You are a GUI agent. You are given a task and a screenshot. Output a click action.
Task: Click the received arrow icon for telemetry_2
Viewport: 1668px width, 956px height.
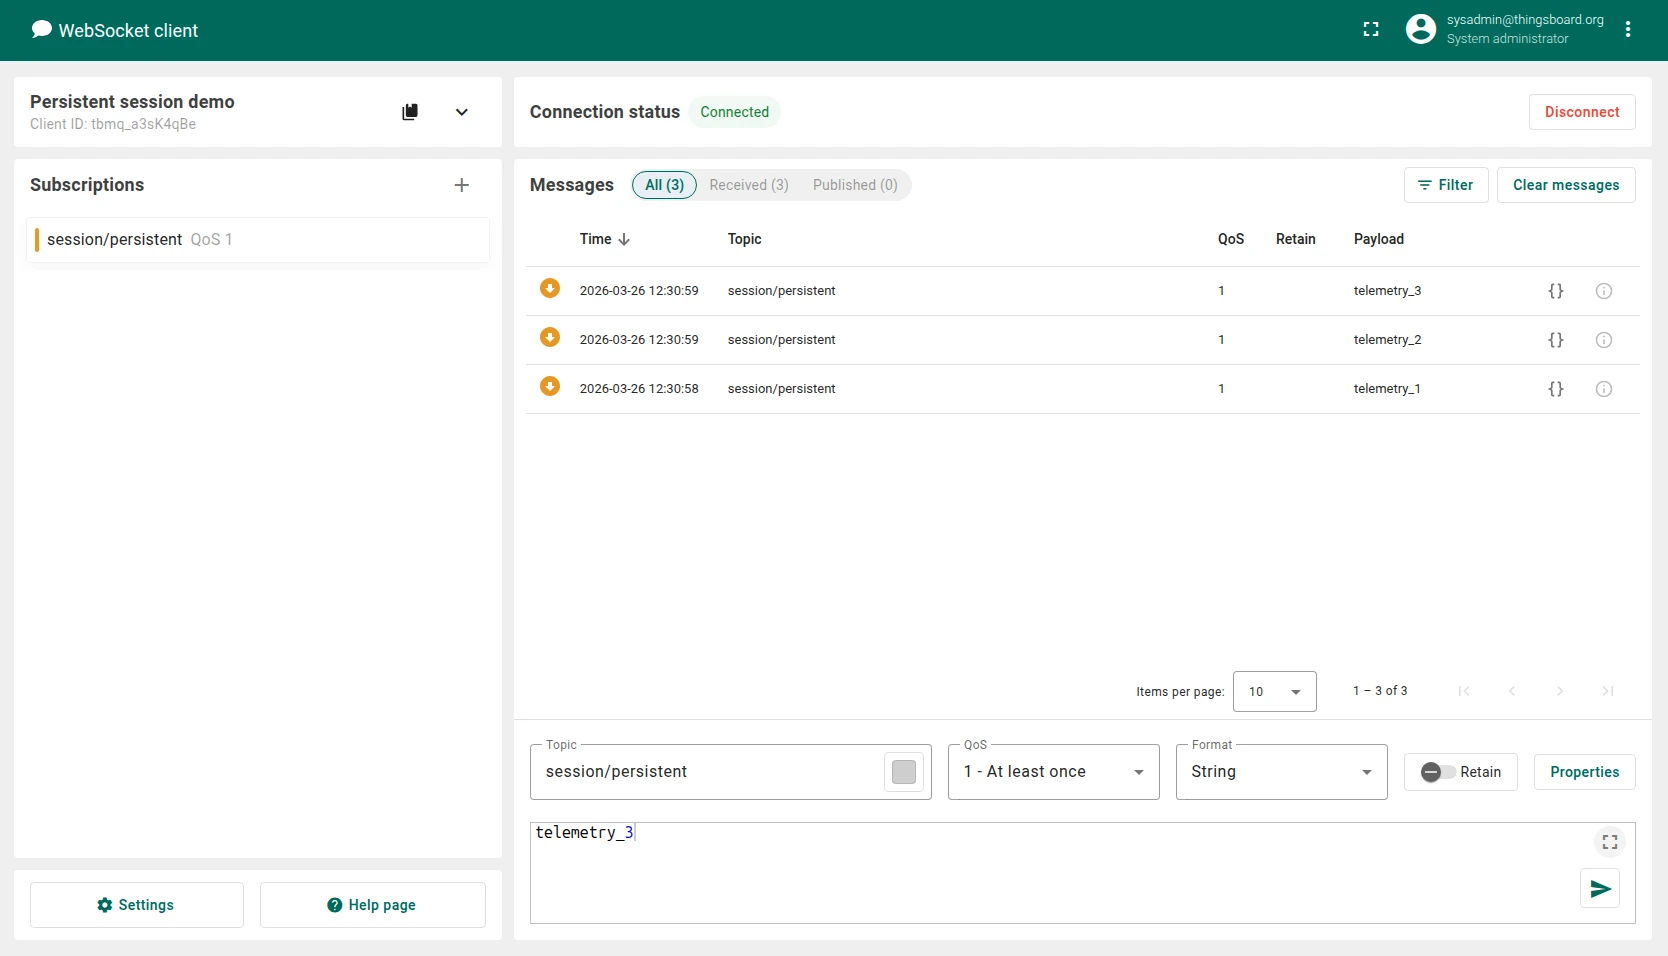point(550,337)
